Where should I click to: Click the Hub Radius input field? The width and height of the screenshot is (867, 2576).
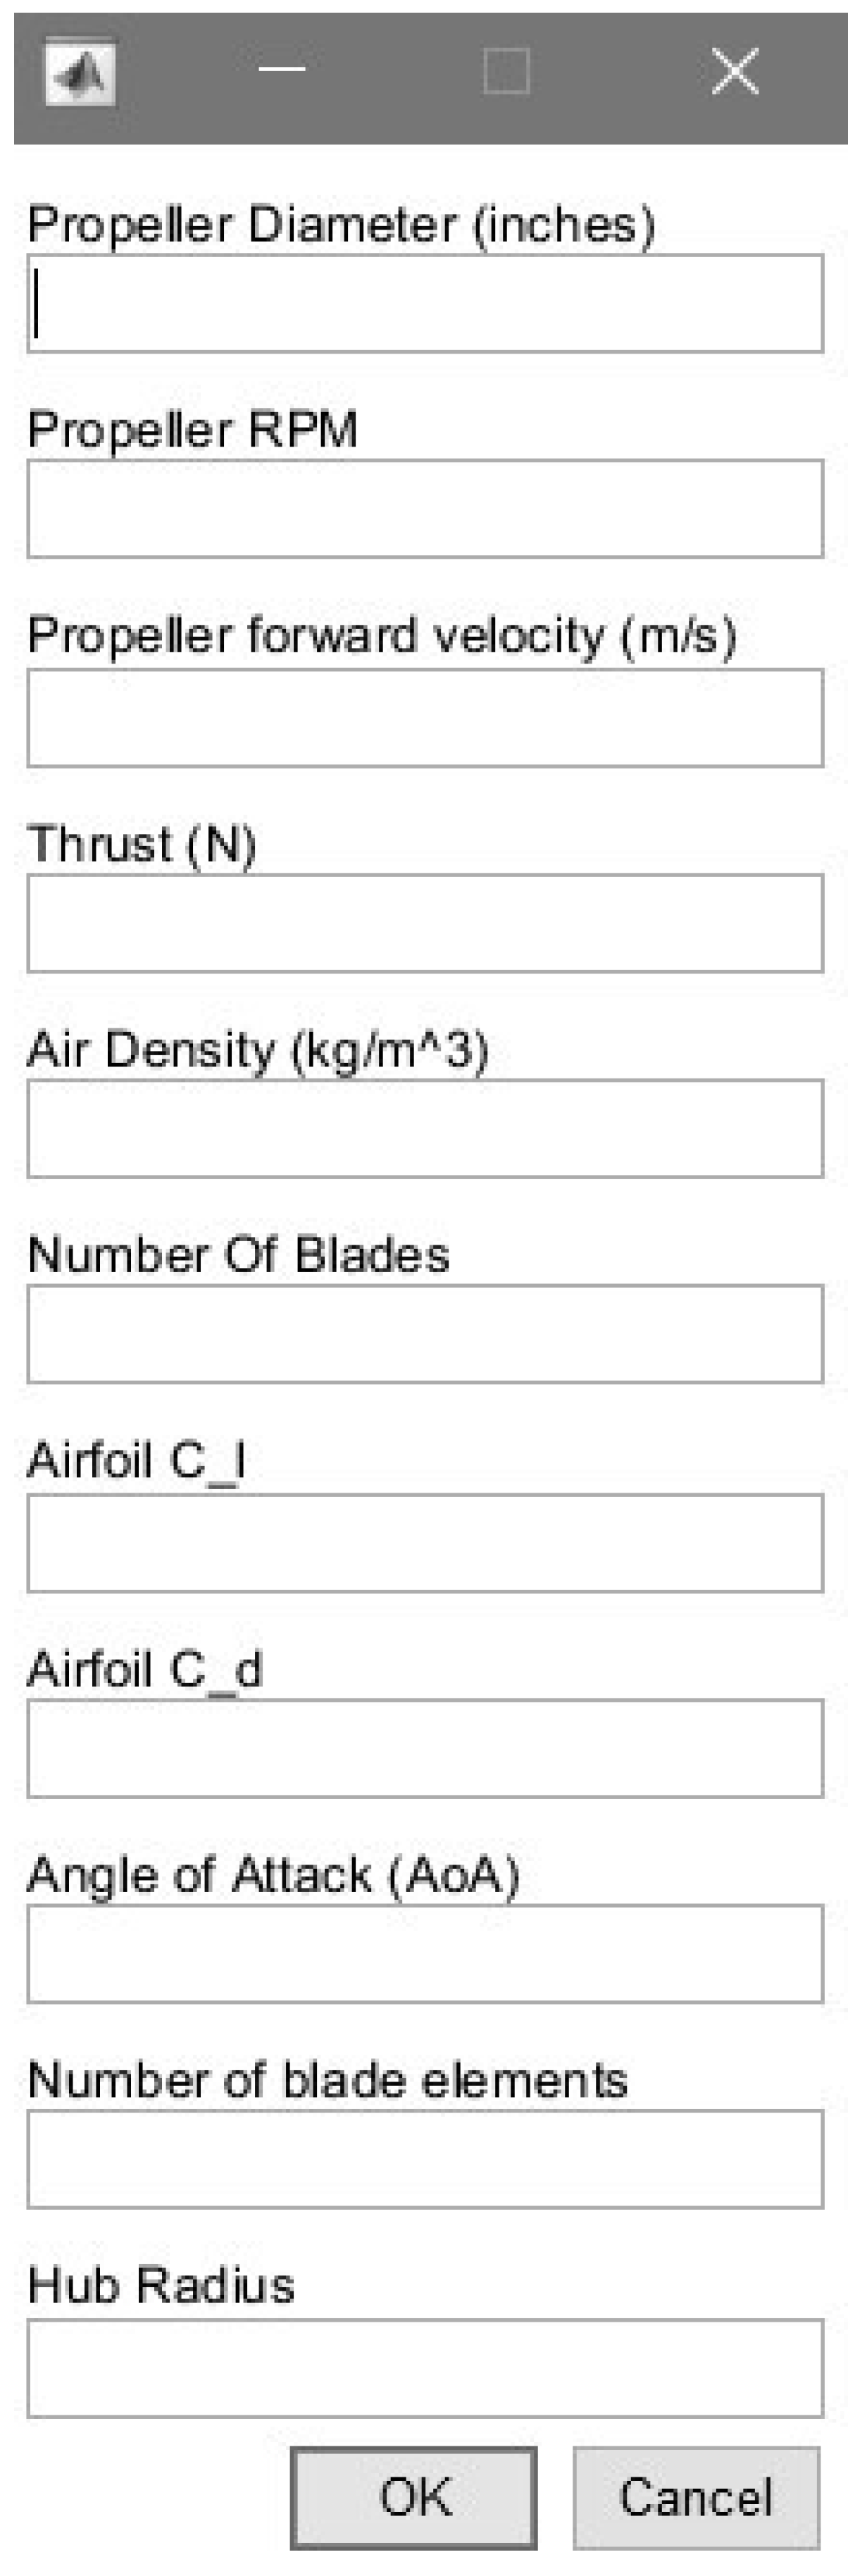pos(425,2368)
